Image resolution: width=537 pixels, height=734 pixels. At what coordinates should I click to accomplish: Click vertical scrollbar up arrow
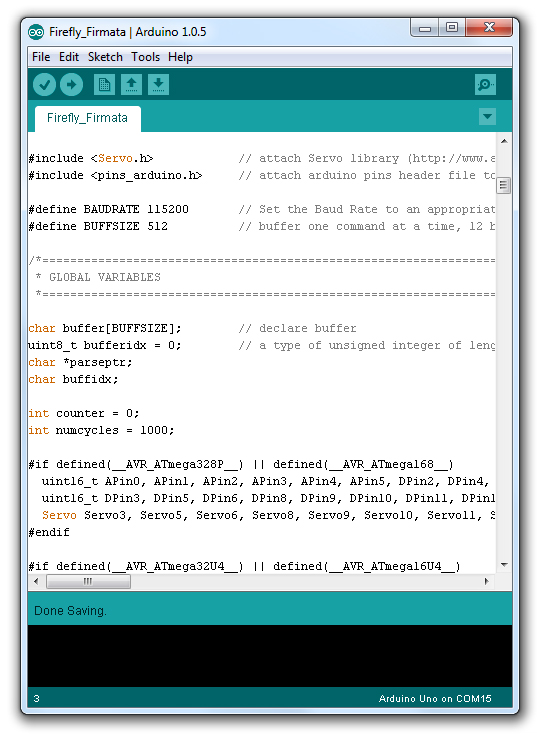504,141
